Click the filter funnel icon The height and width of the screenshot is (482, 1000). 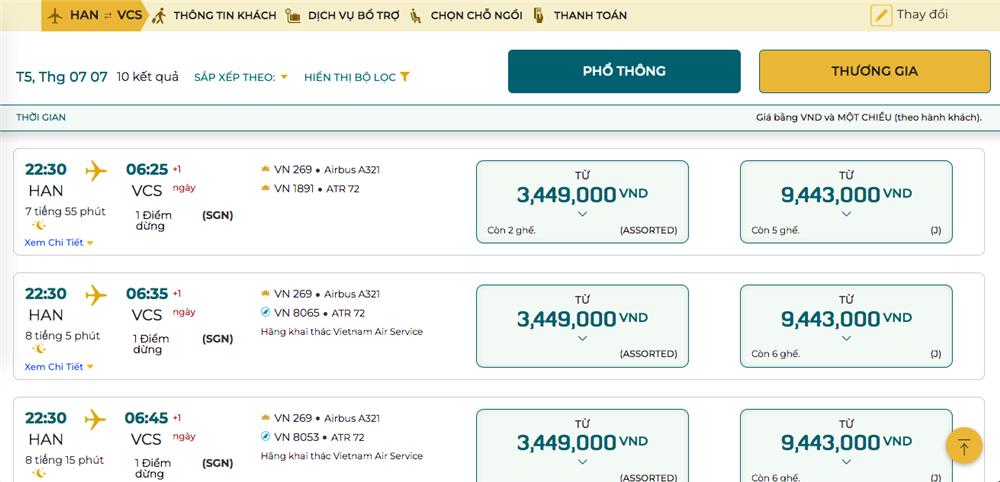[405, 77]
